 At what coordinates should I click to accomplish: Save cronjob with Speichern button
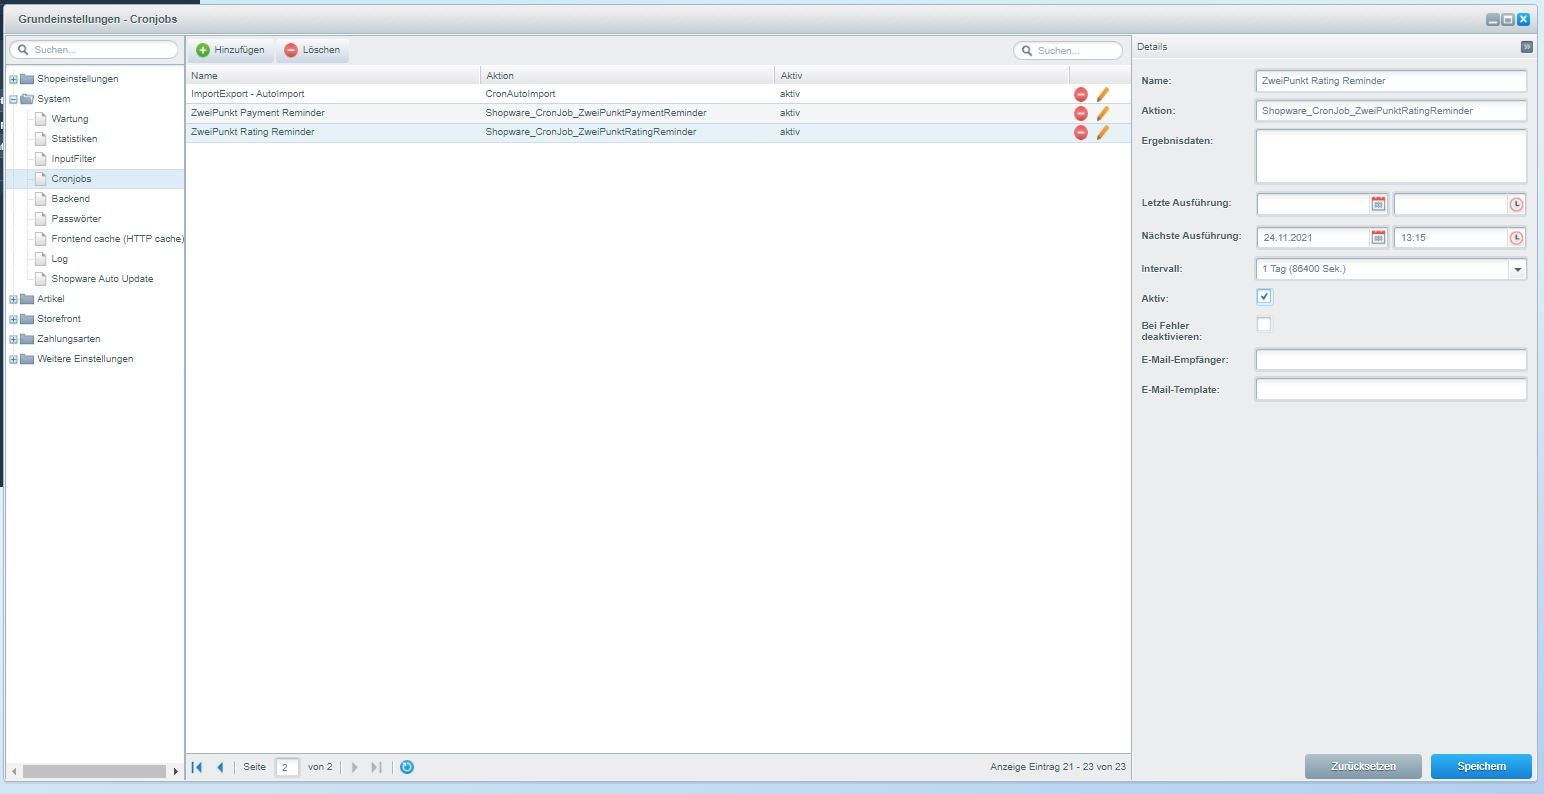(x=1481, y=766)
